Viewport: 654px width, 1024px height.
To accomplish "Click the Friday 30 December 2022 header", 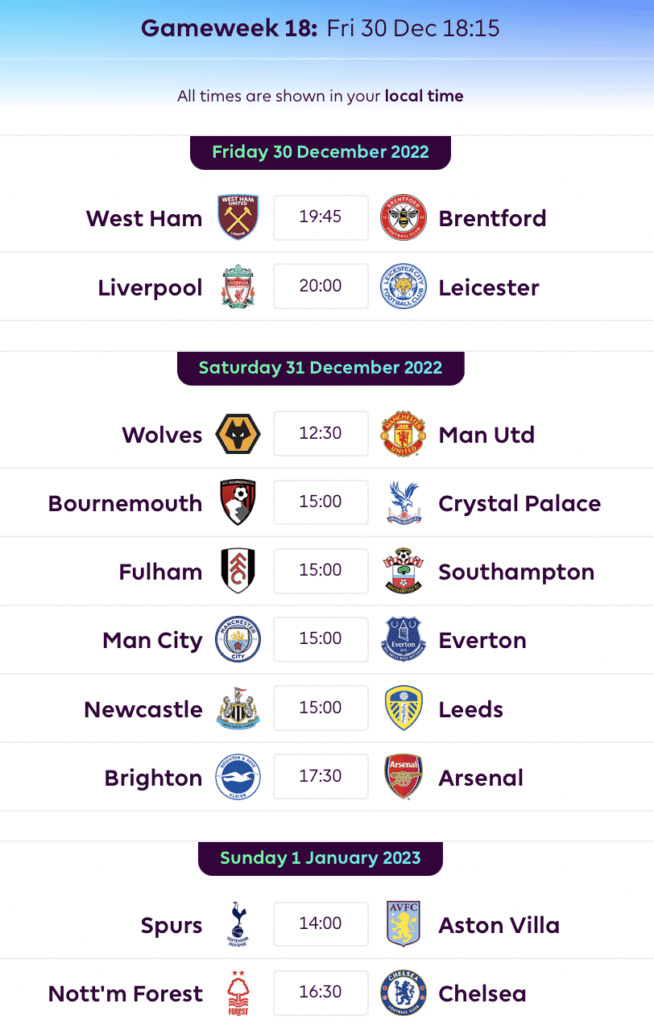I will (x=320, y=152).
